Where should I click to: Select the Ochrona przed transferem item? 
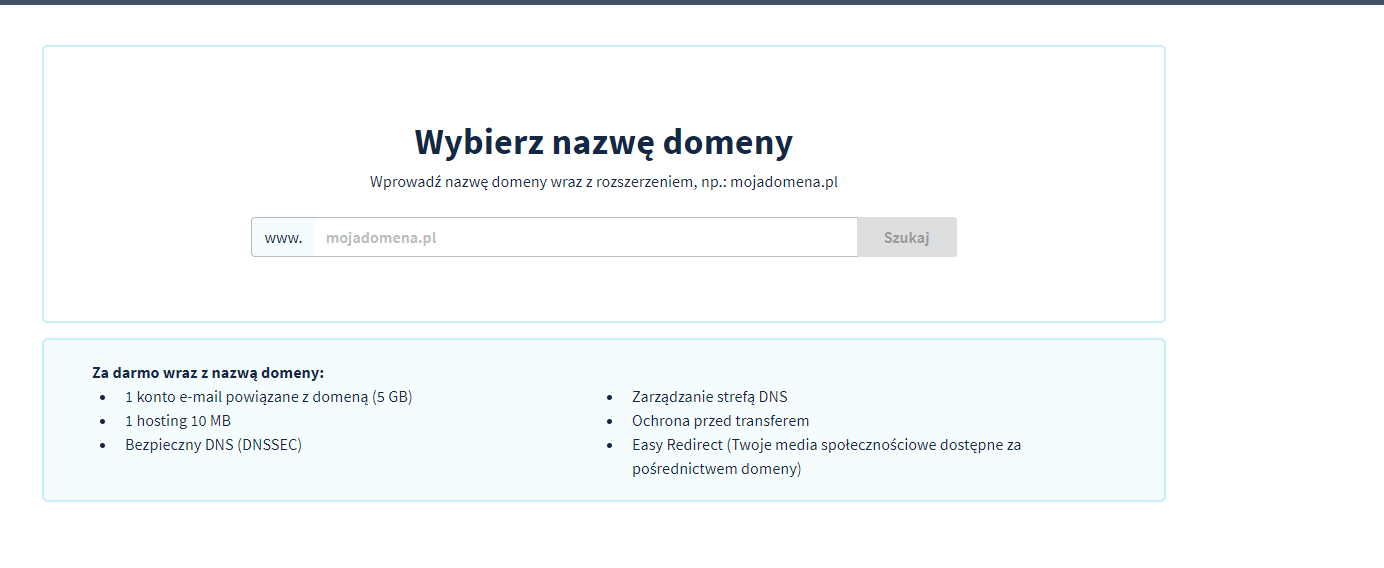pyautogui.click(x=720, y=420)
